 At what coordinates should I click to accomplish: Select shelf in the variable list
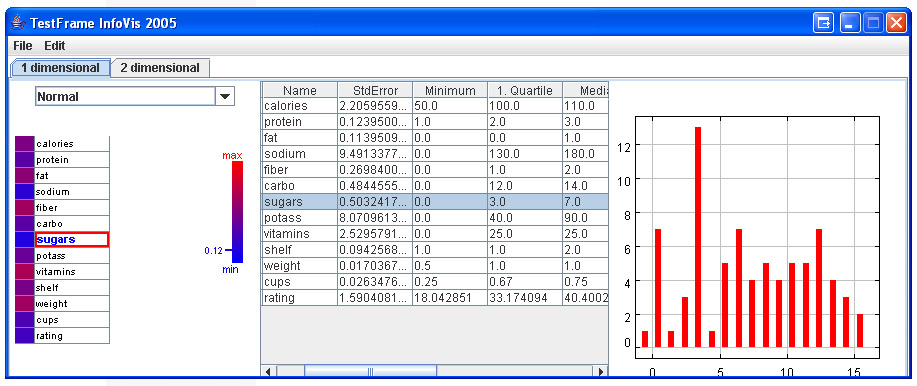point(72,288)
